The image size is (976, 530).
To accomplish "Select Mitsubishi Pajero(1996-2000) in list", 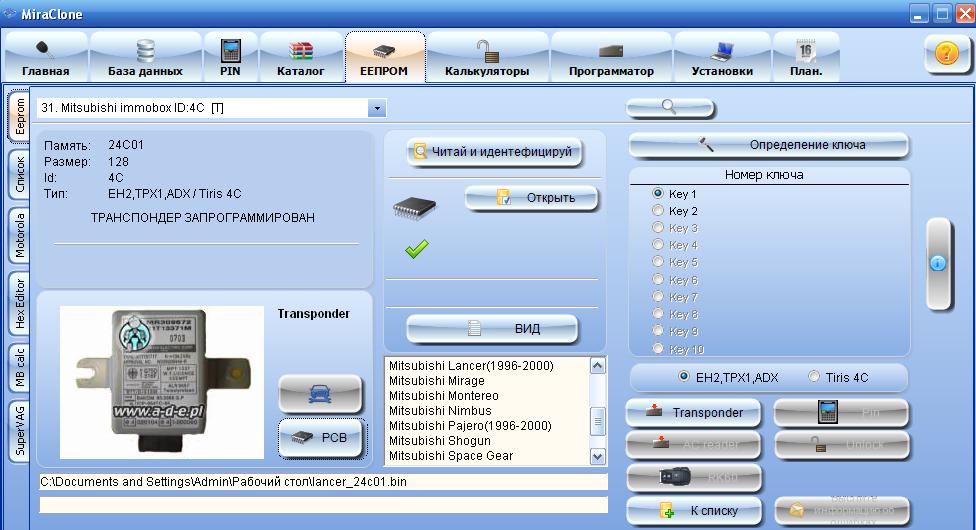I will (x=471, y=425).
